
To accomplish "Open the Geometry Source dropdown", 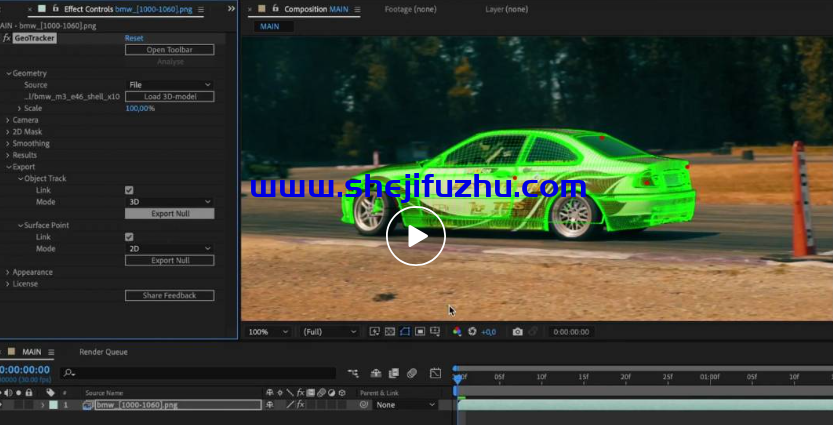I will pos(169,85).
